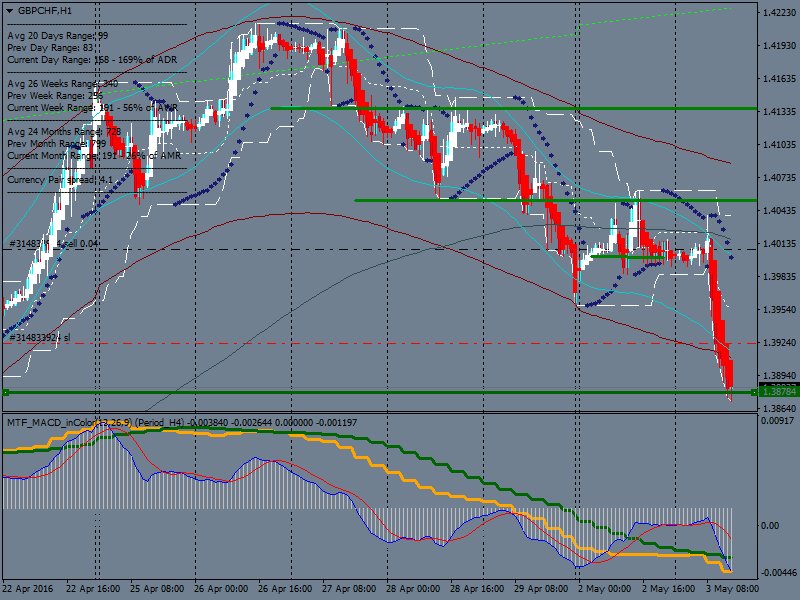Grab the left-end handle of the bottom green line
800x600 pixels.
point(6,392)
